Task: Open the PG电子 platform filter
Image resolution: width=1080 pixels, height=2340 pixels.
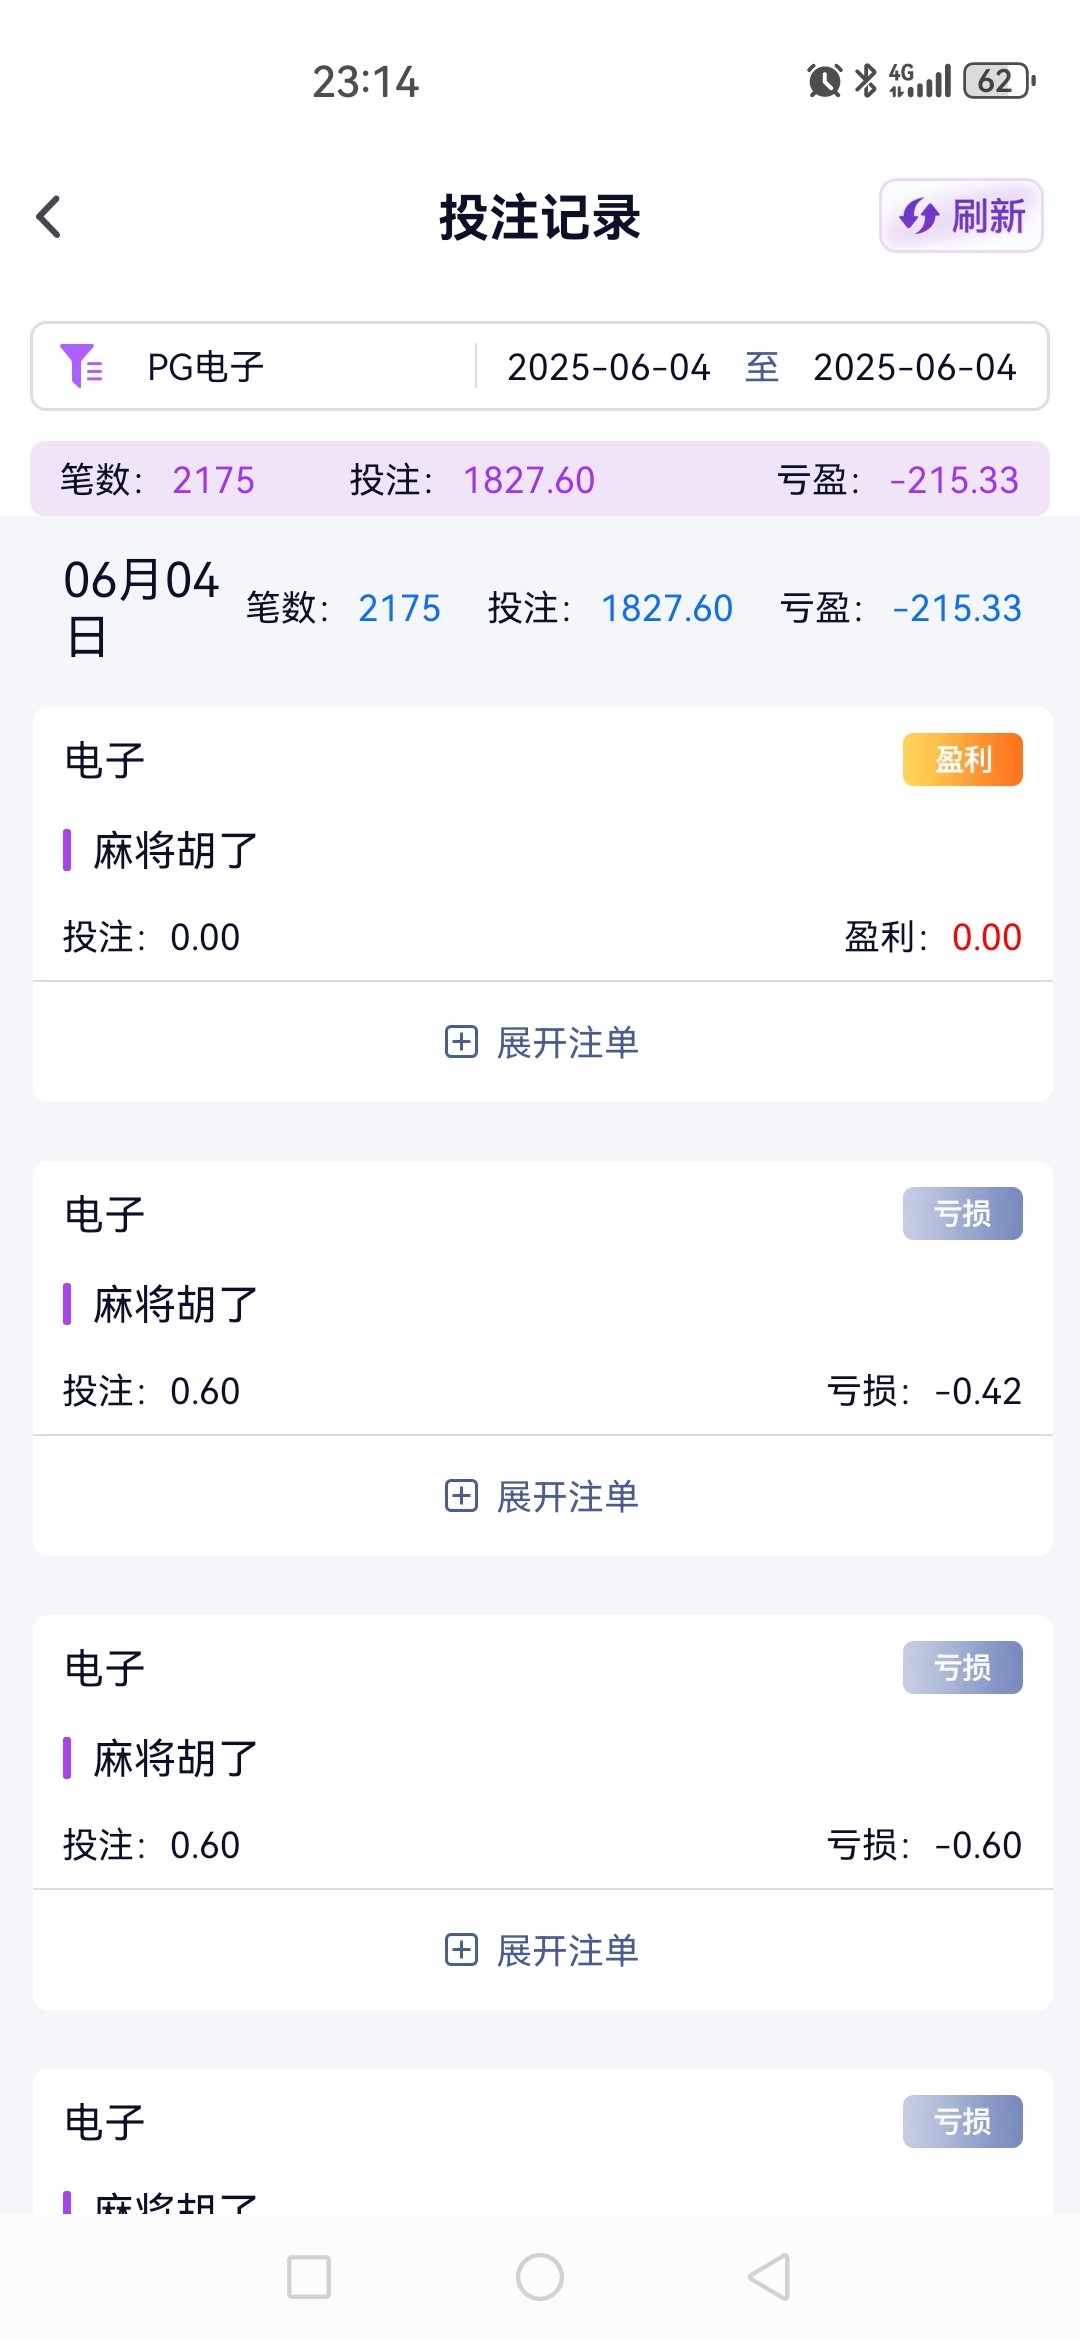Action: click(206, 367)
